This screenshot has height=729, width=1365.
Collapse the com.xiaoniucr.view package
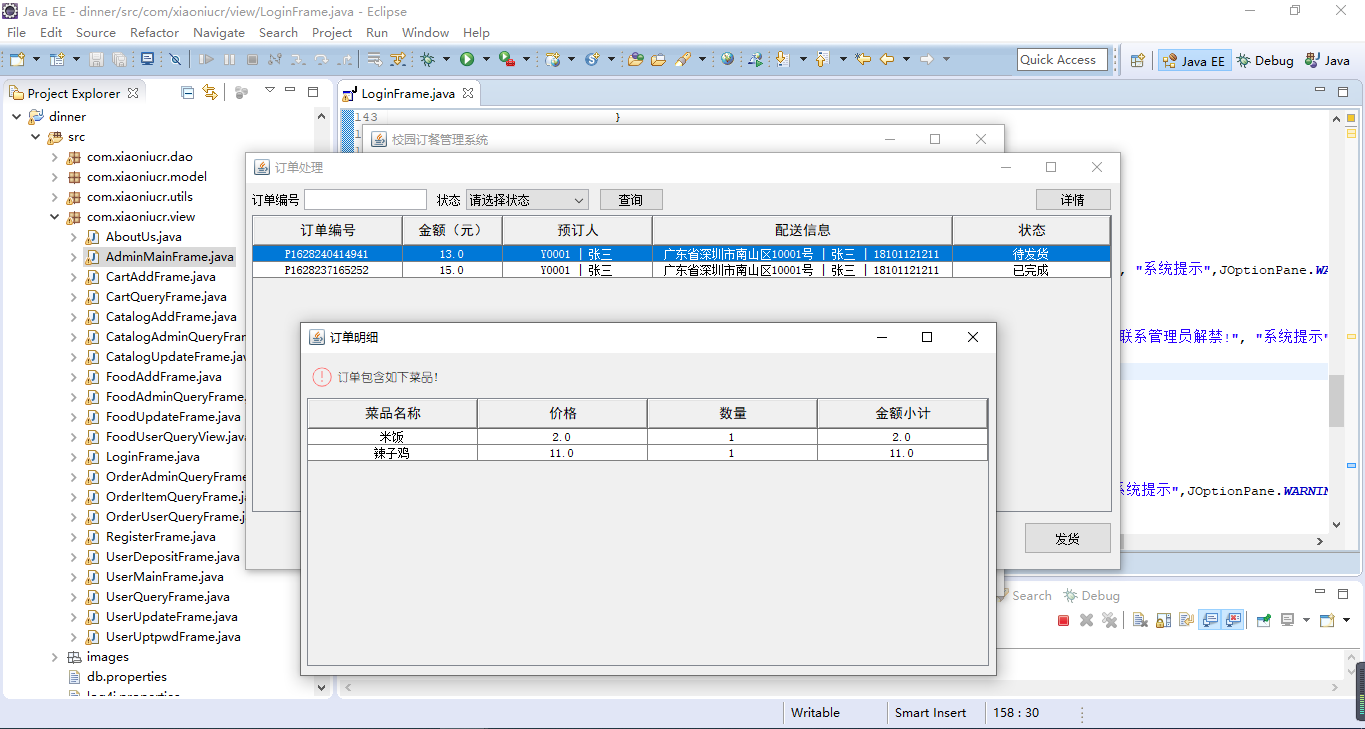55,217
